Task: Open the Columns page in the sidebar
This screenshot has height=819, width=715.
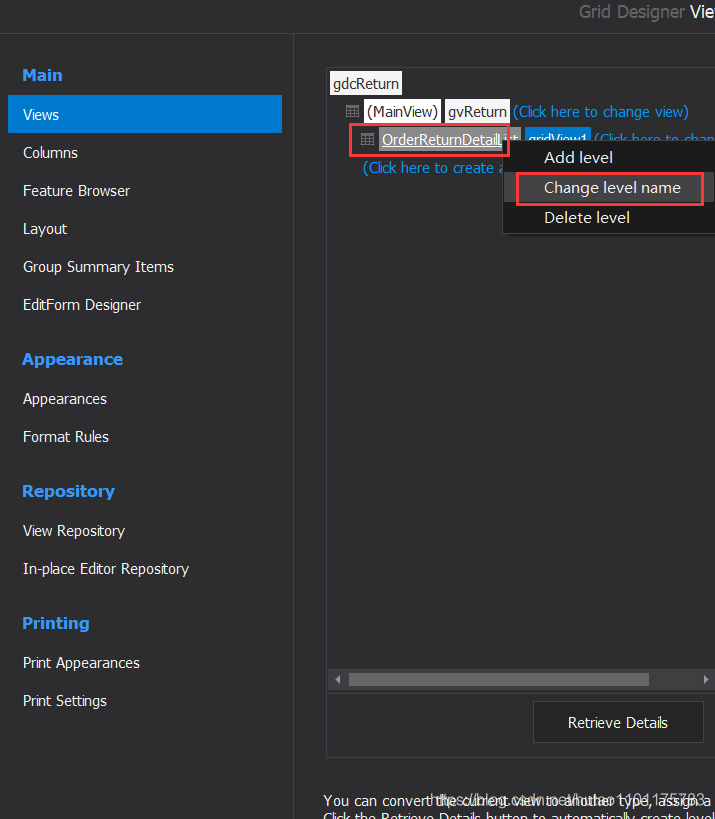Action: click(50, 152)
